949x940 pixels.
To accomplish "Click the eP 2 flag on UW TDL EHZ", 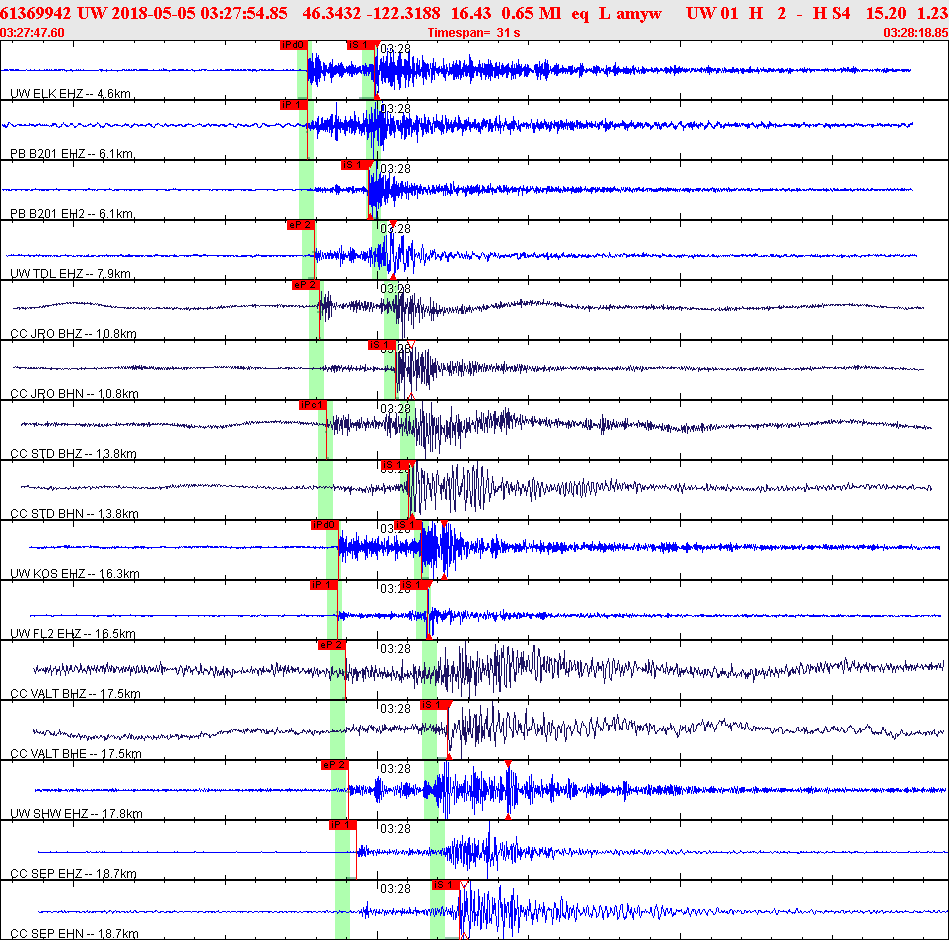I will coord(301,225).
